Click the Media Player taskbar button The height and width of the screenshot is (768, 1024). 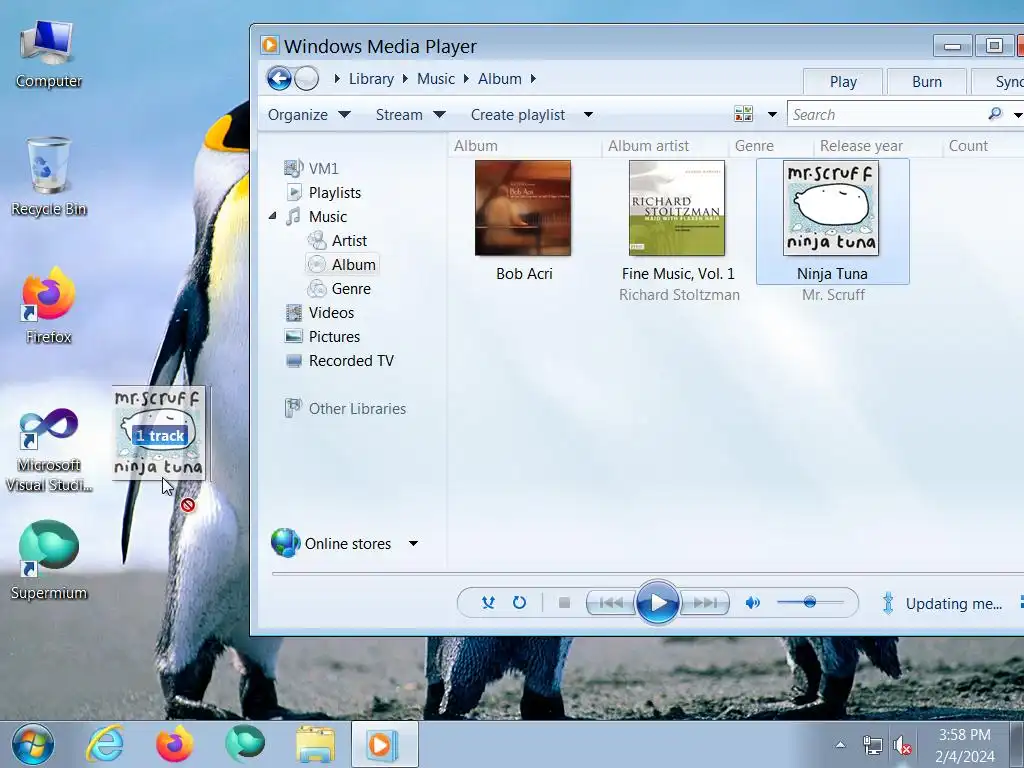tap(384, 744)
